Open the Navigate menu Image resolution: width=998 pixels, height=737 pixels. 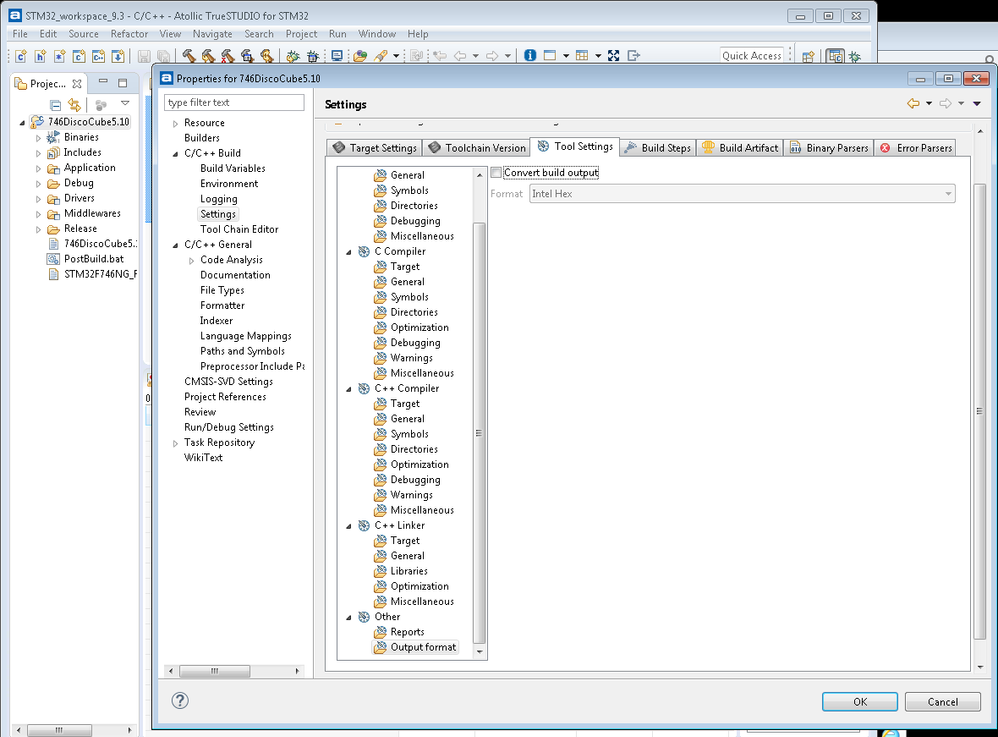click(x=213, y=34)
